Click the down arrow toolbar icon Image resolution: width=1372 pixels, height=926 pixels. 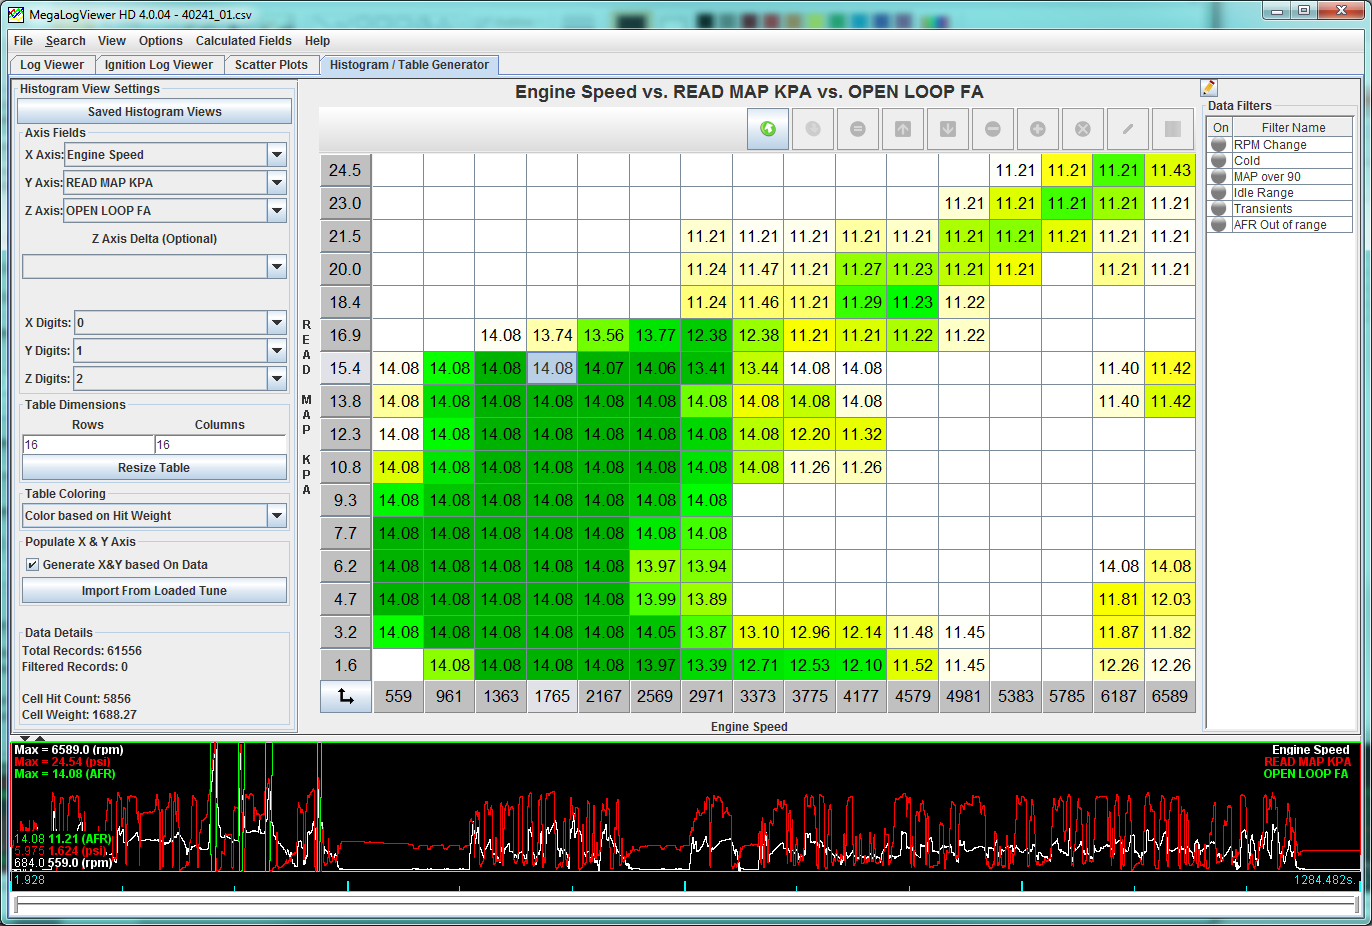pos(948,129)
